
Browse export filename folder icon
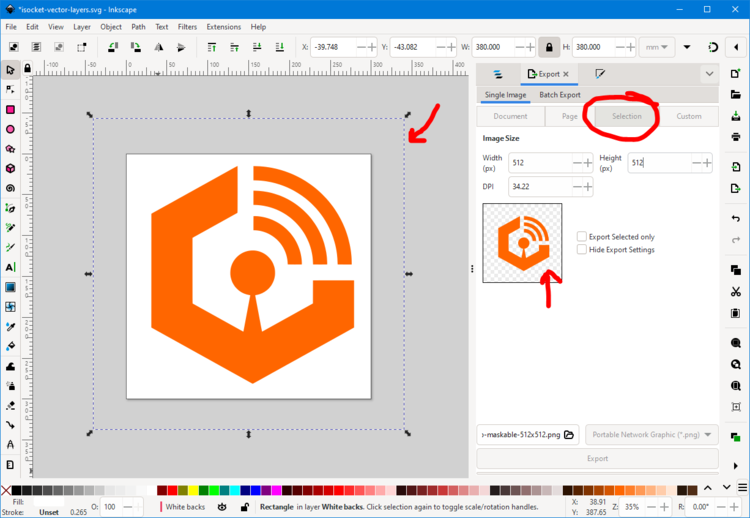569,435
